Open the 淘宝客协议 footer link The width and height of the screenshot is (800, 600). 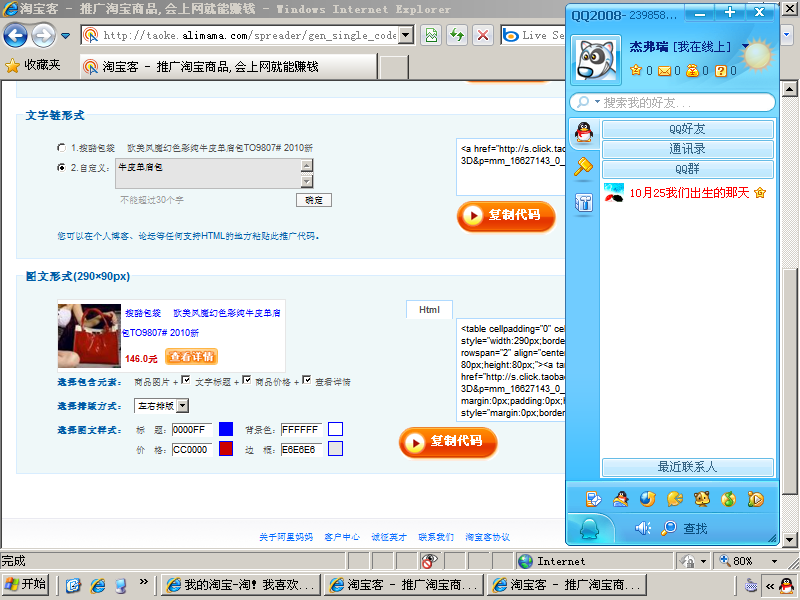click(x=487, y=537)
